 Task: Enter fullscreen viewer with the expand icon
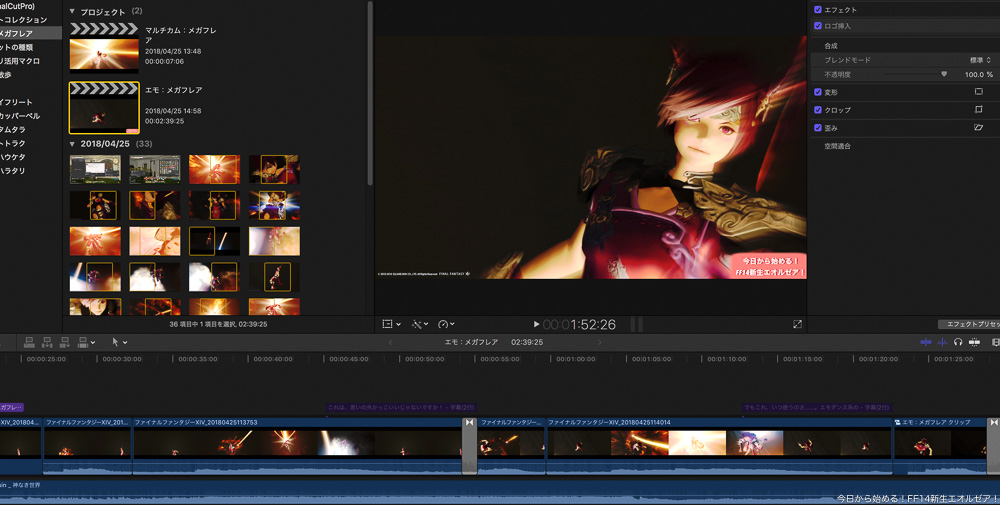[797, 325]
